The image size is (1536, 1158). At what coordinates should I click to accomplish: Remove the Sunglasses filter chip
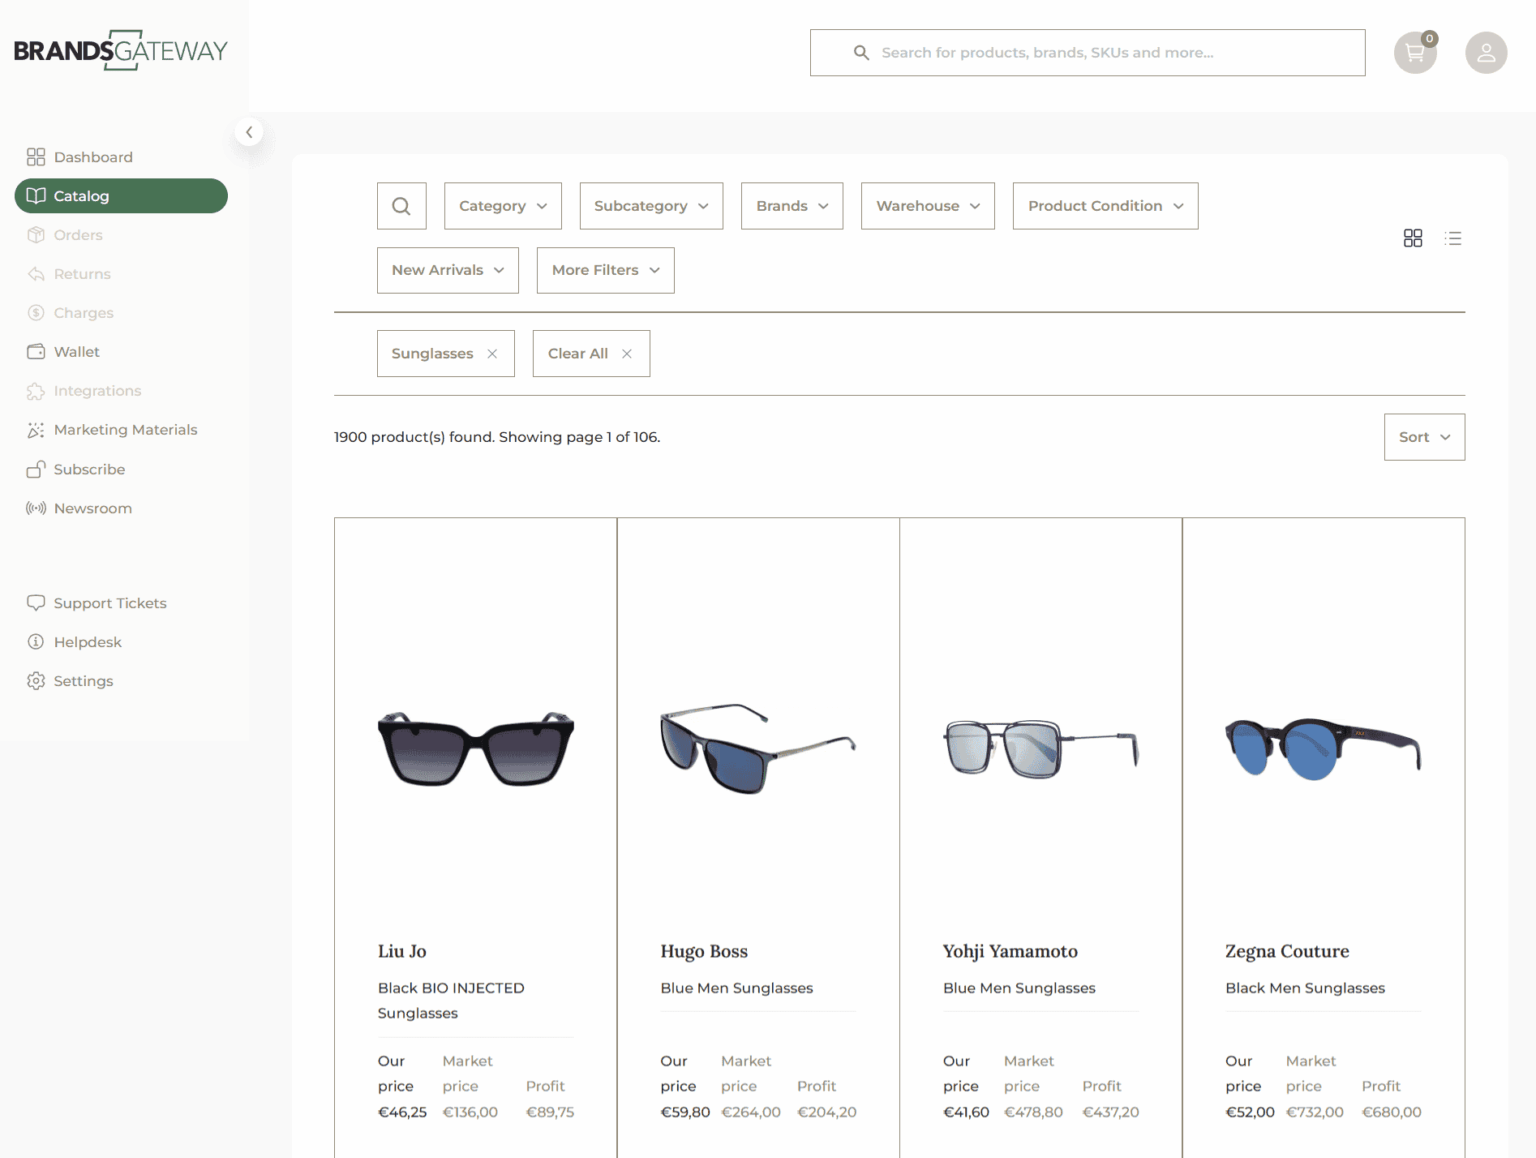[492, 353]
